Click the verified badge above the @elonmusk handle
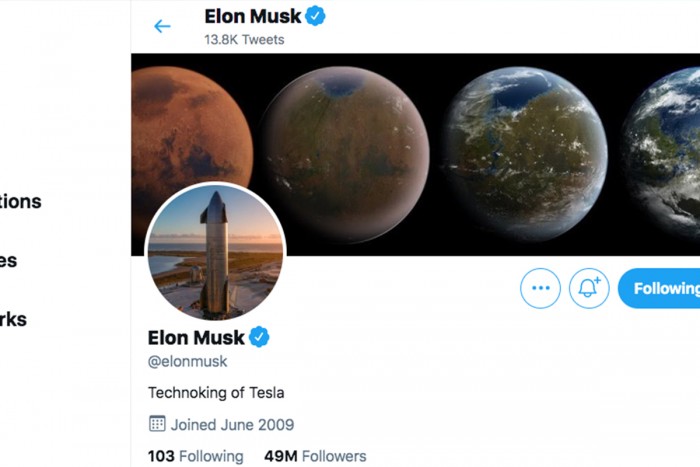 click(260, 337)
